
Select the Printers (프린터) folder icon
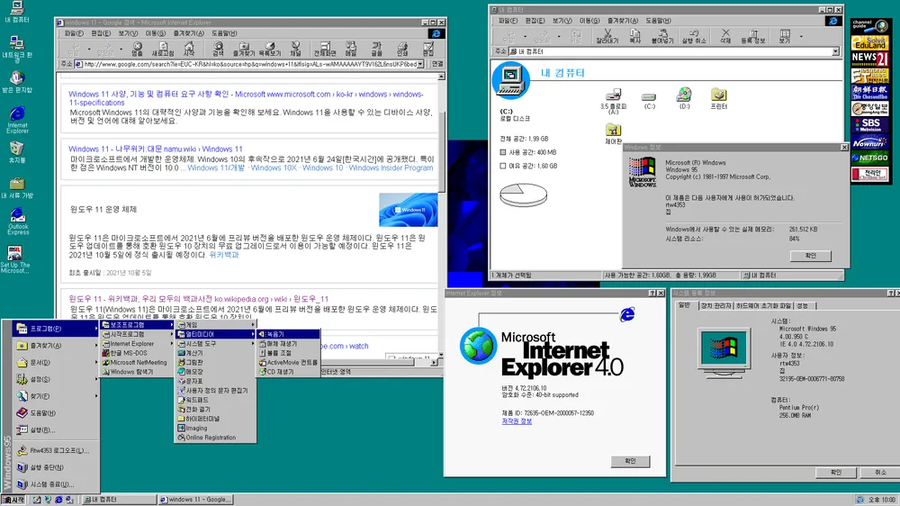pyautogui.click(x=719, y=98)
